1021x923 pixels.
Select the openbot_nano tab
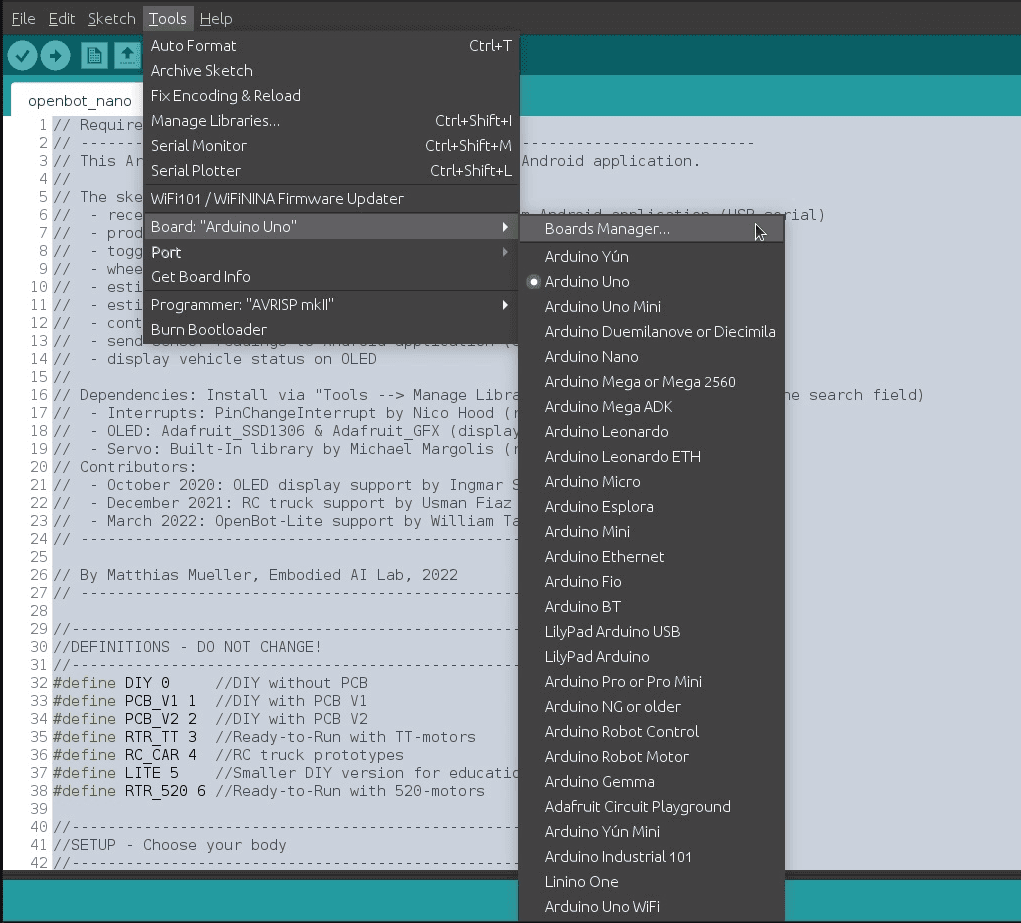click(79, 101)
